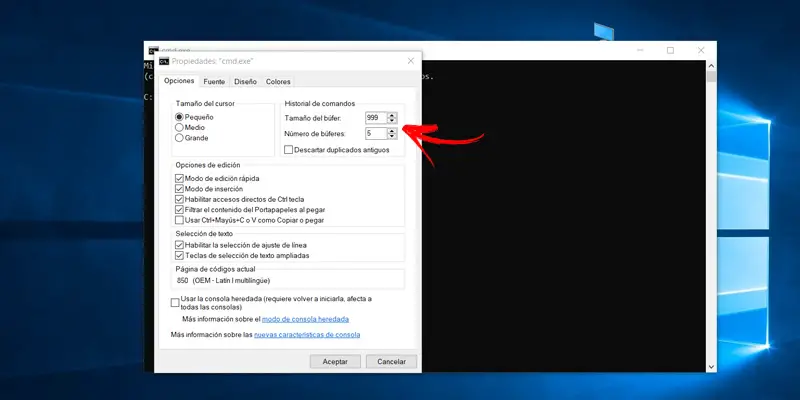Decrease Tamaño del búfer with down arrow
The image size is (800, 400).
pyautogui.click(x=392, y=121)
